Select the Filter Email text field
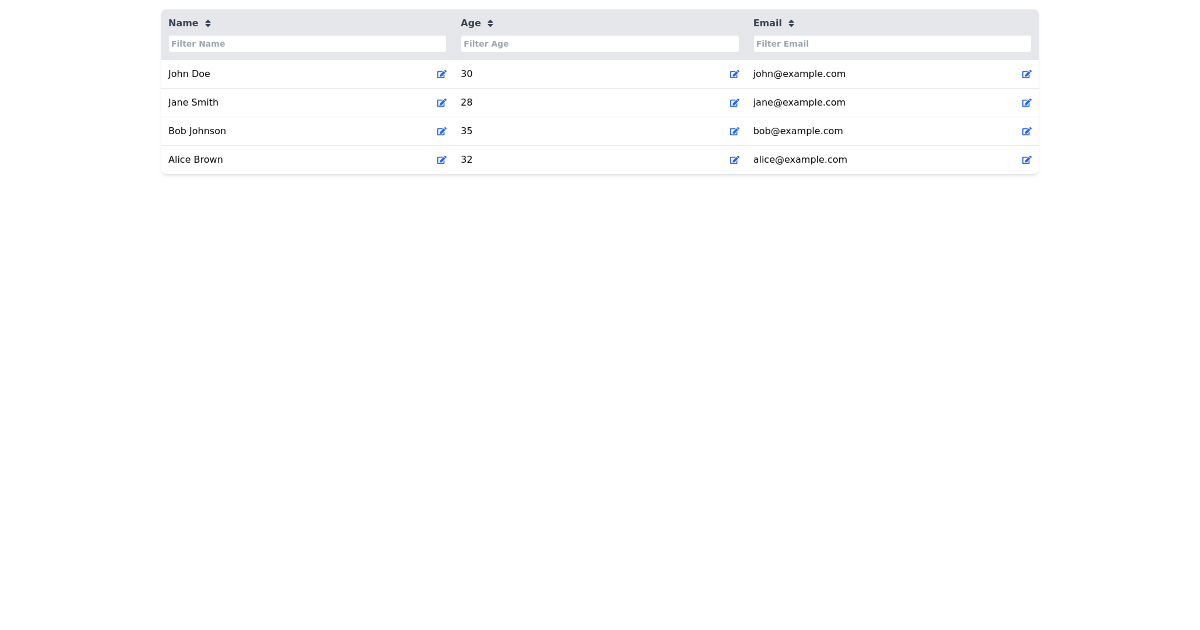1200x630 pixels. click(x=891, y=44)
